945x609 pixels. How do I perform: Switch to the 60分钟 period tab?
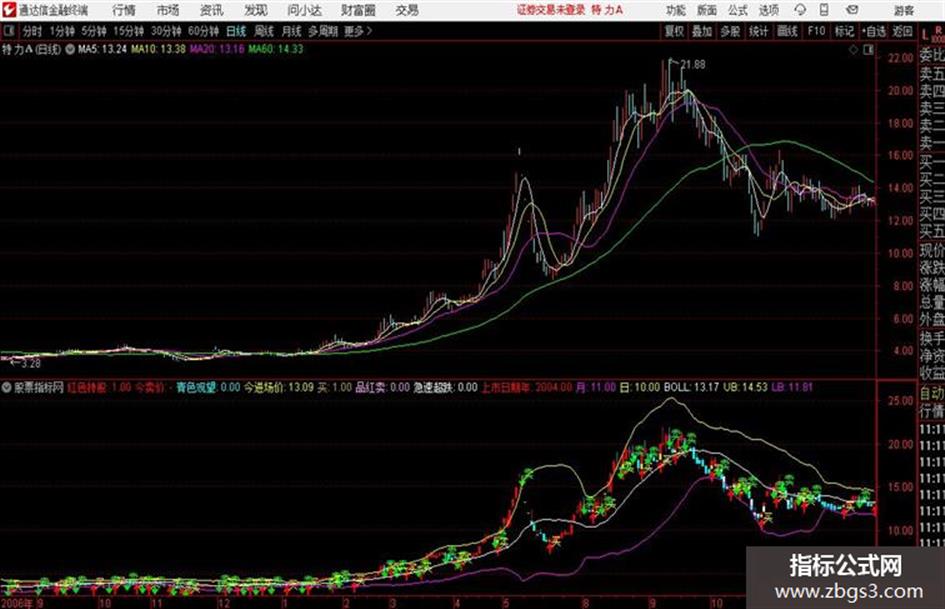click(x=204, y=31)
